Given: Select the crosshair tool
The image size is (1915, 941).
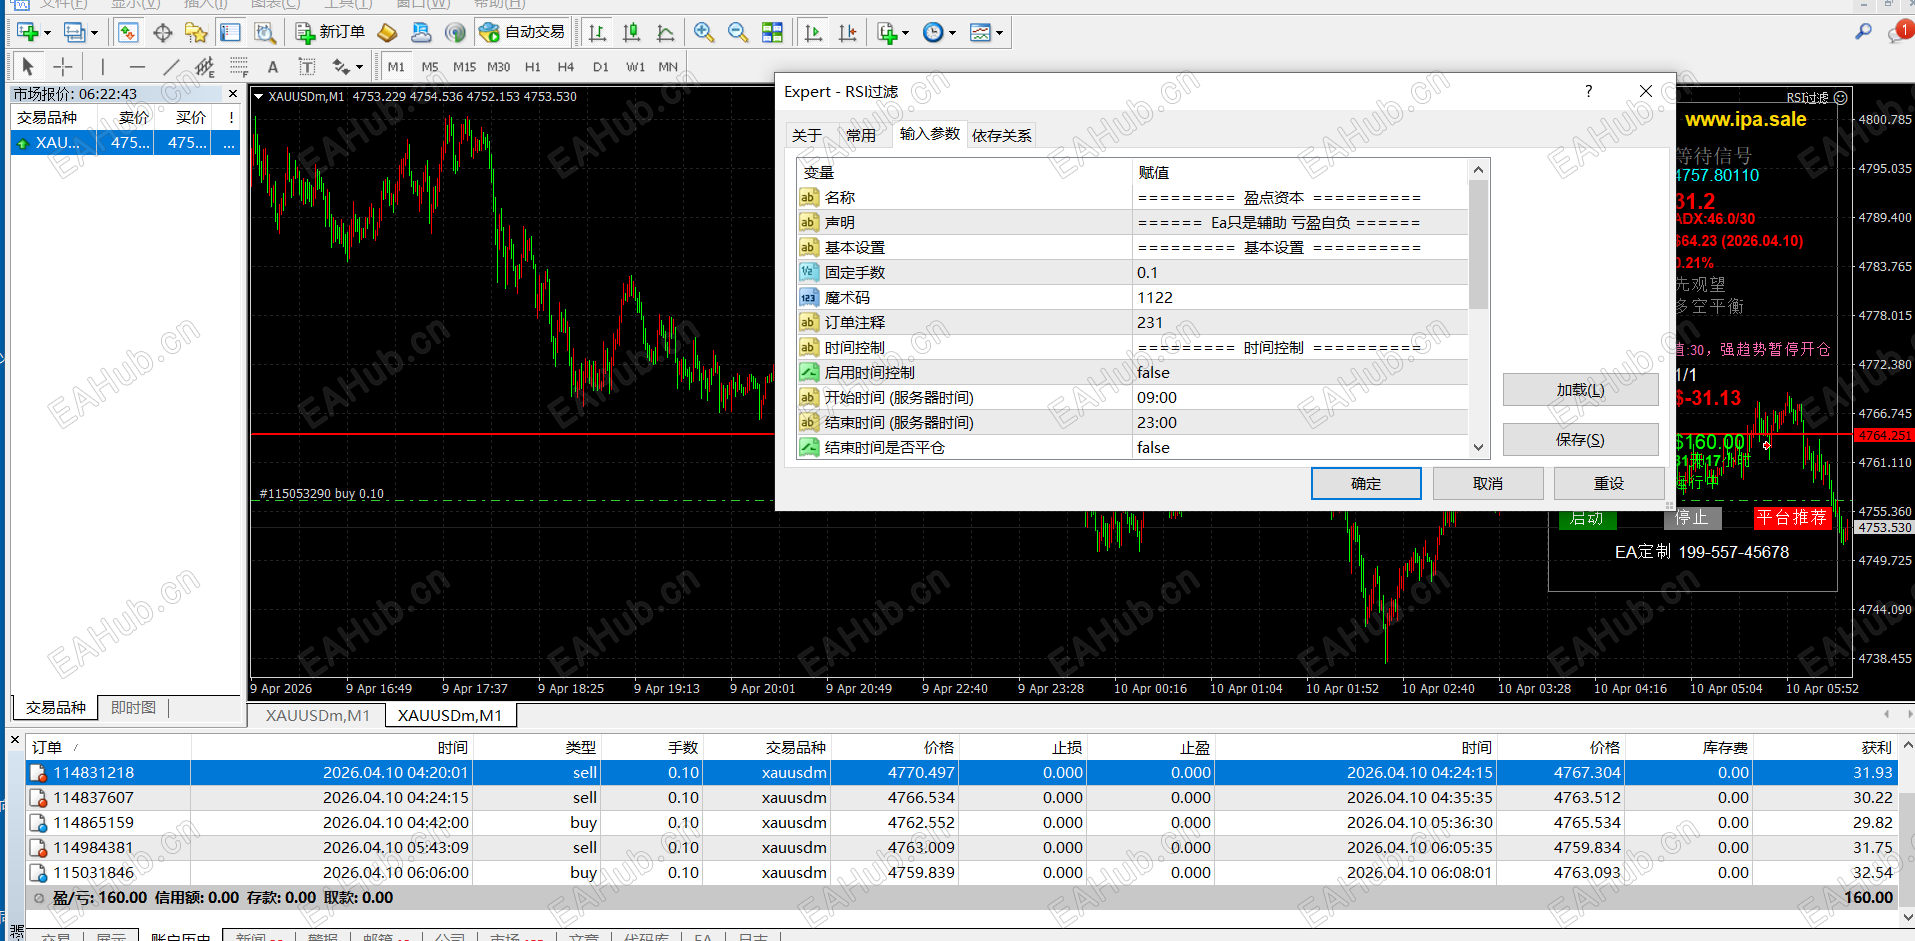Looking at the screenshot, I should click(x=62, y=67).
